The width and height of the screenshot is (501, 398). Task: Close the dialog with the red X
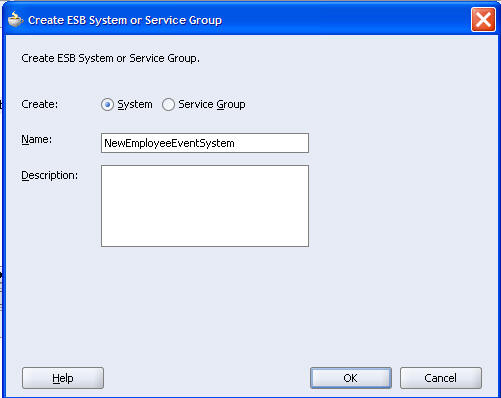[x=483, y=20]
